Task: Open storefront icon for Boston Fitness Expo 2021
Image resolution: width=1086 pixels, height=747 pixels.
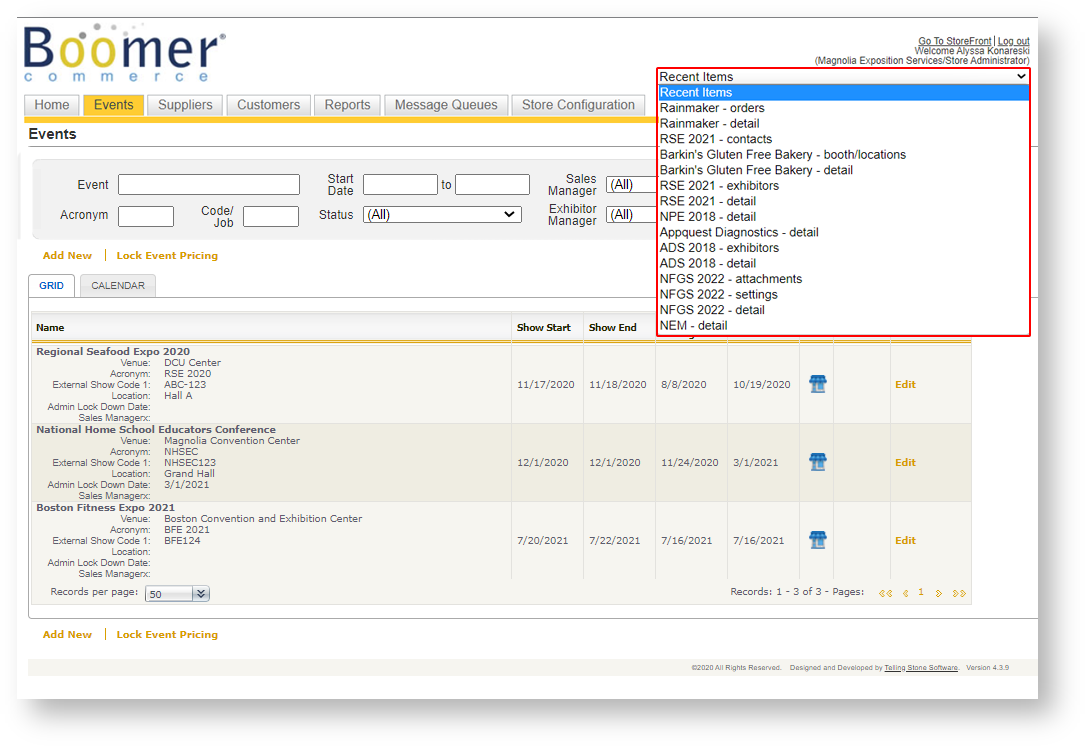Action: (817, 541)
